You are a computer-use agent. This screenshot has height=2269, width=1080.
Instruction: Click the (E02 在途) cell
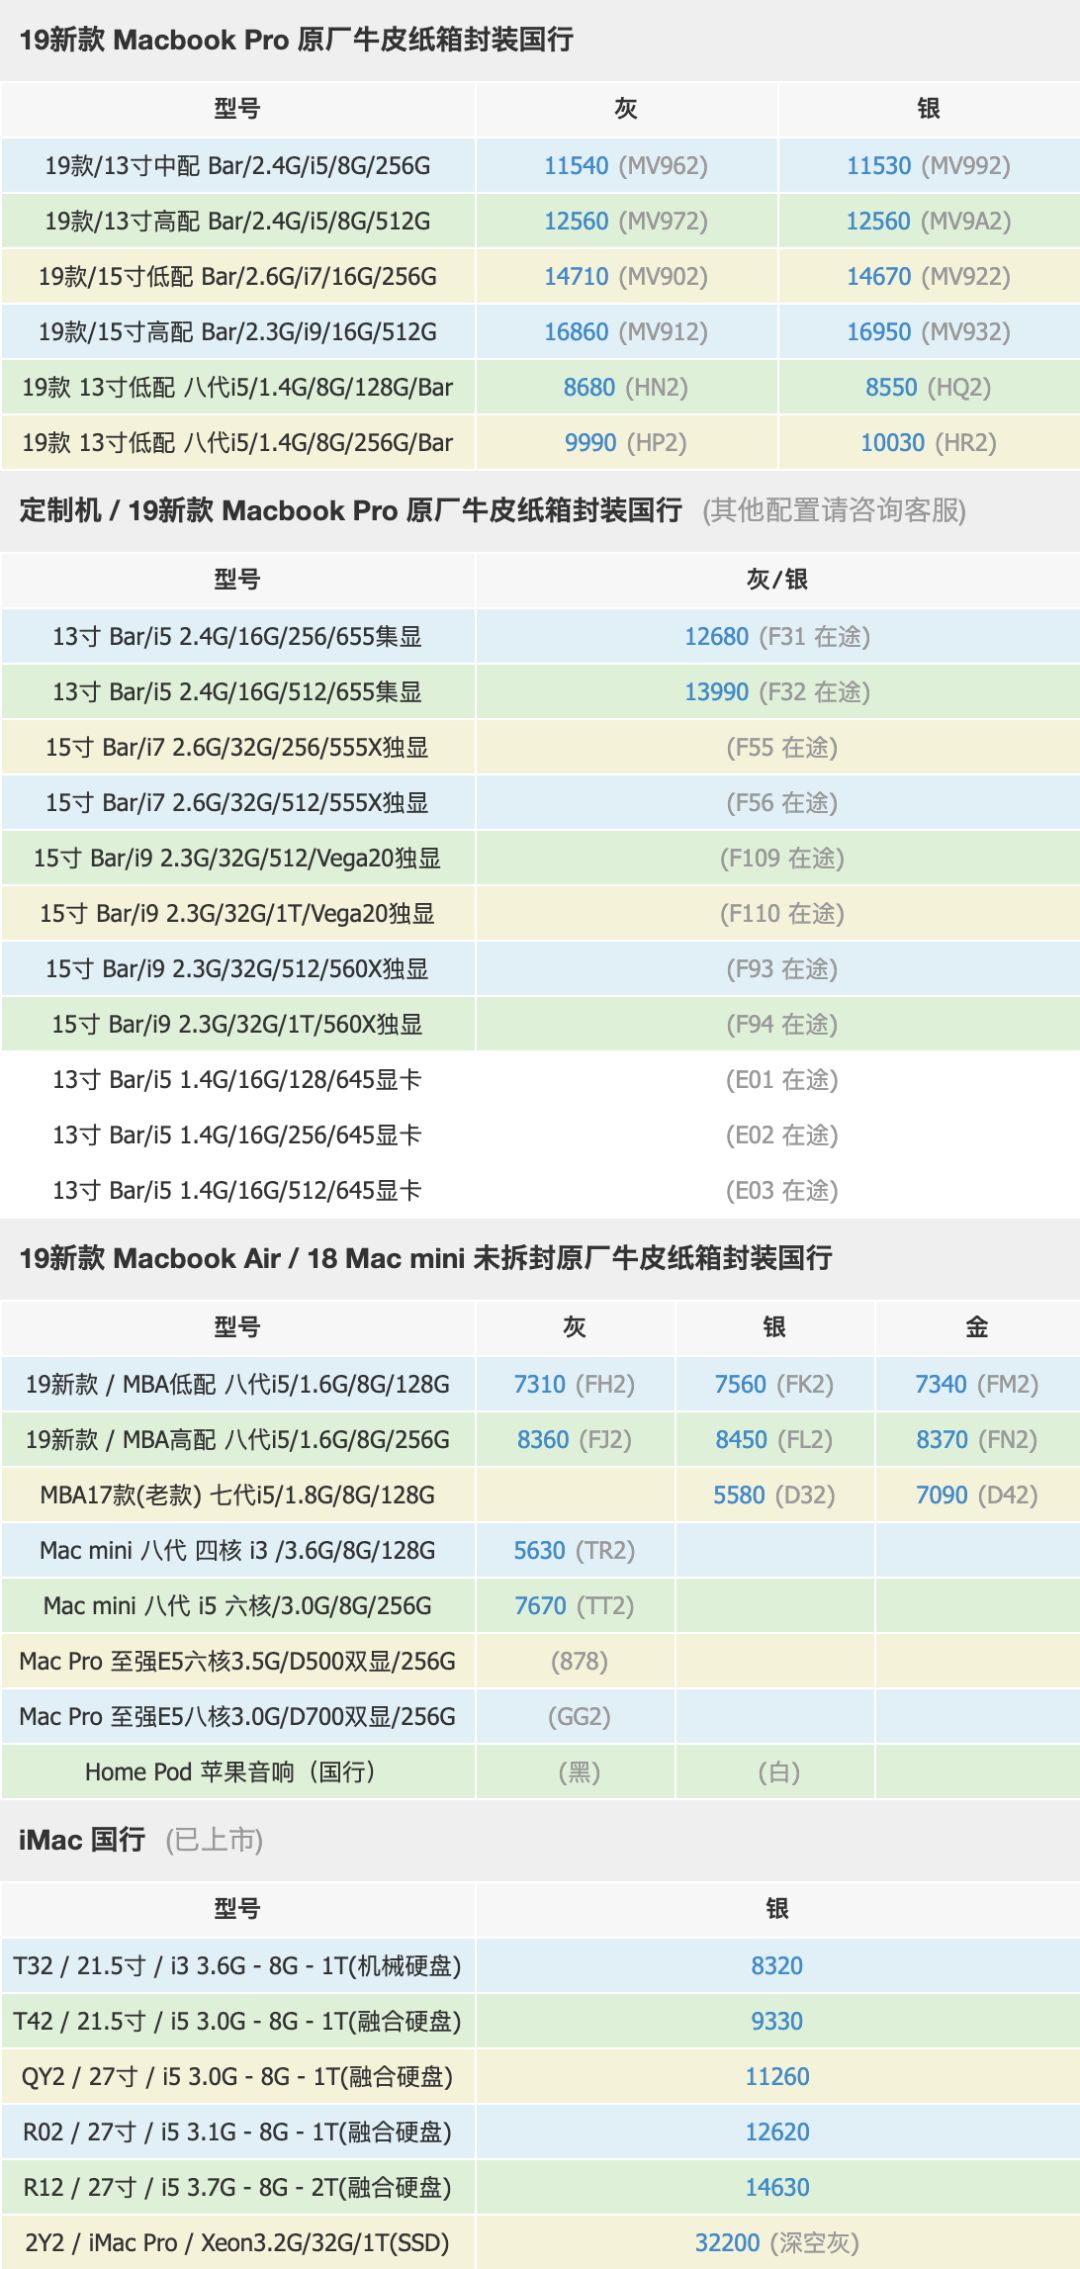(782, 1136)
